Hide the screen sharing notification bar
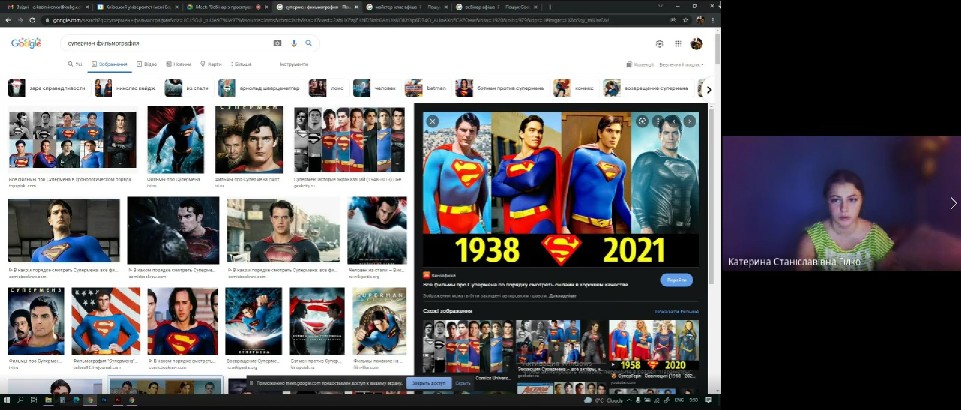The width and height of the screenshot is (961, 410). coord(463,383)
